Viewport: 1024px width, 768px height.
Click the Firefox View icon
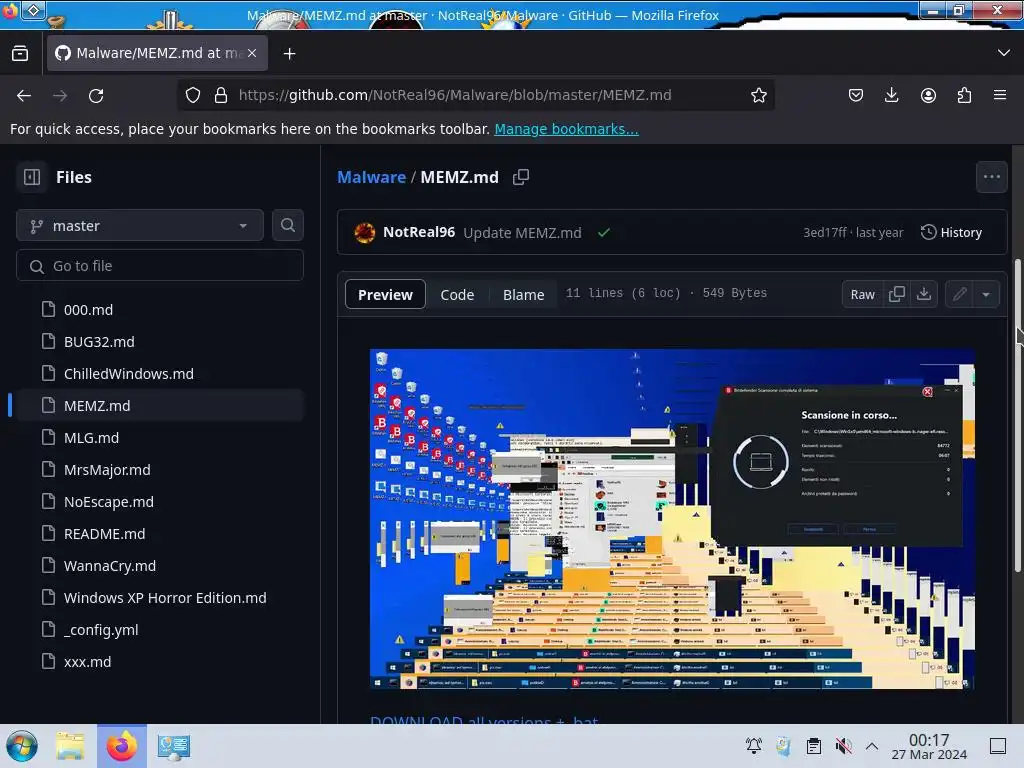(20, 54)
